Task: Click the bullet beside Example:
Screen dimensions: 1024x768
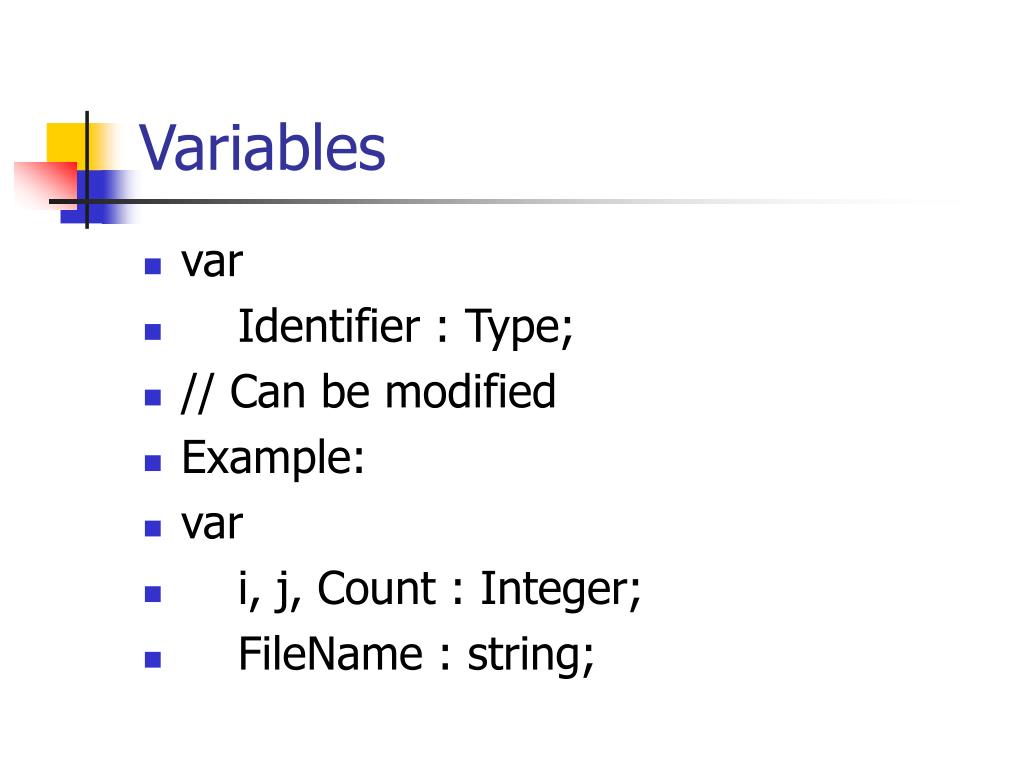Action: (153, 463)
